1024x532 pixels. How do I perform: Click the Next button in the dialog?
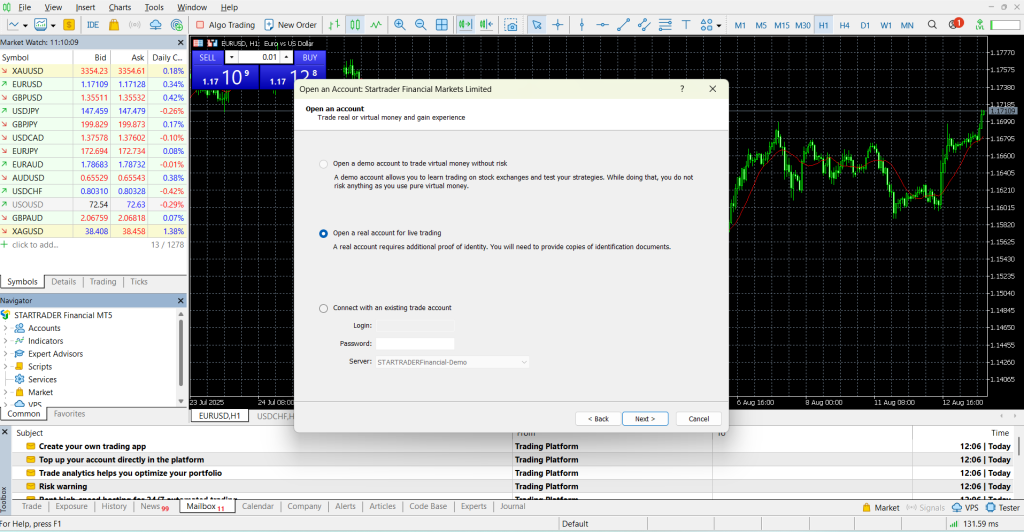645,419
